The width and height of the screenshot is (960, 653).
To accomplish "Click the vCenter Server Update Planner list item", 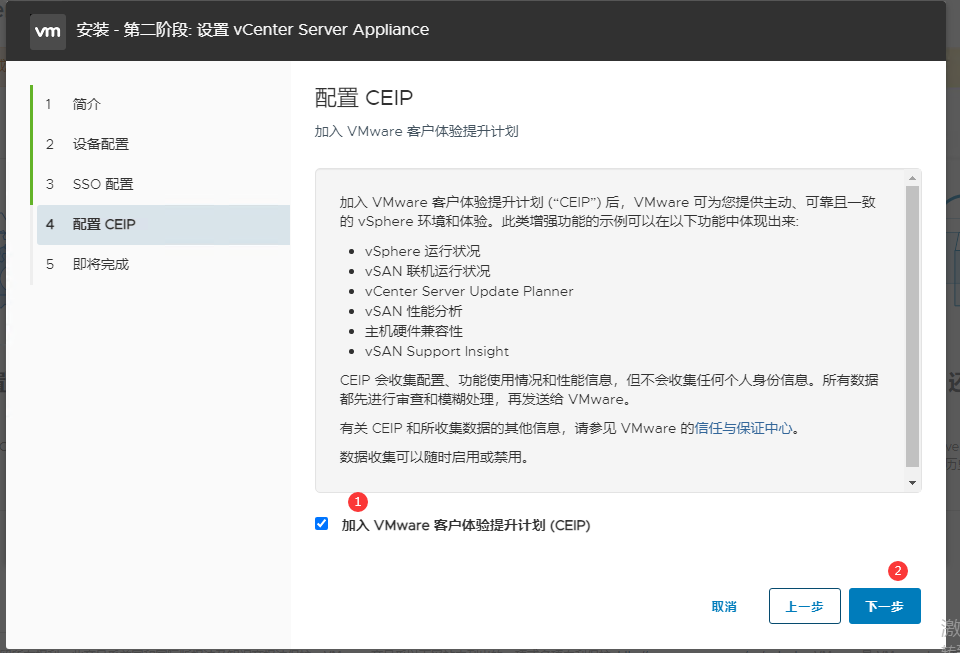I will 469,291.
